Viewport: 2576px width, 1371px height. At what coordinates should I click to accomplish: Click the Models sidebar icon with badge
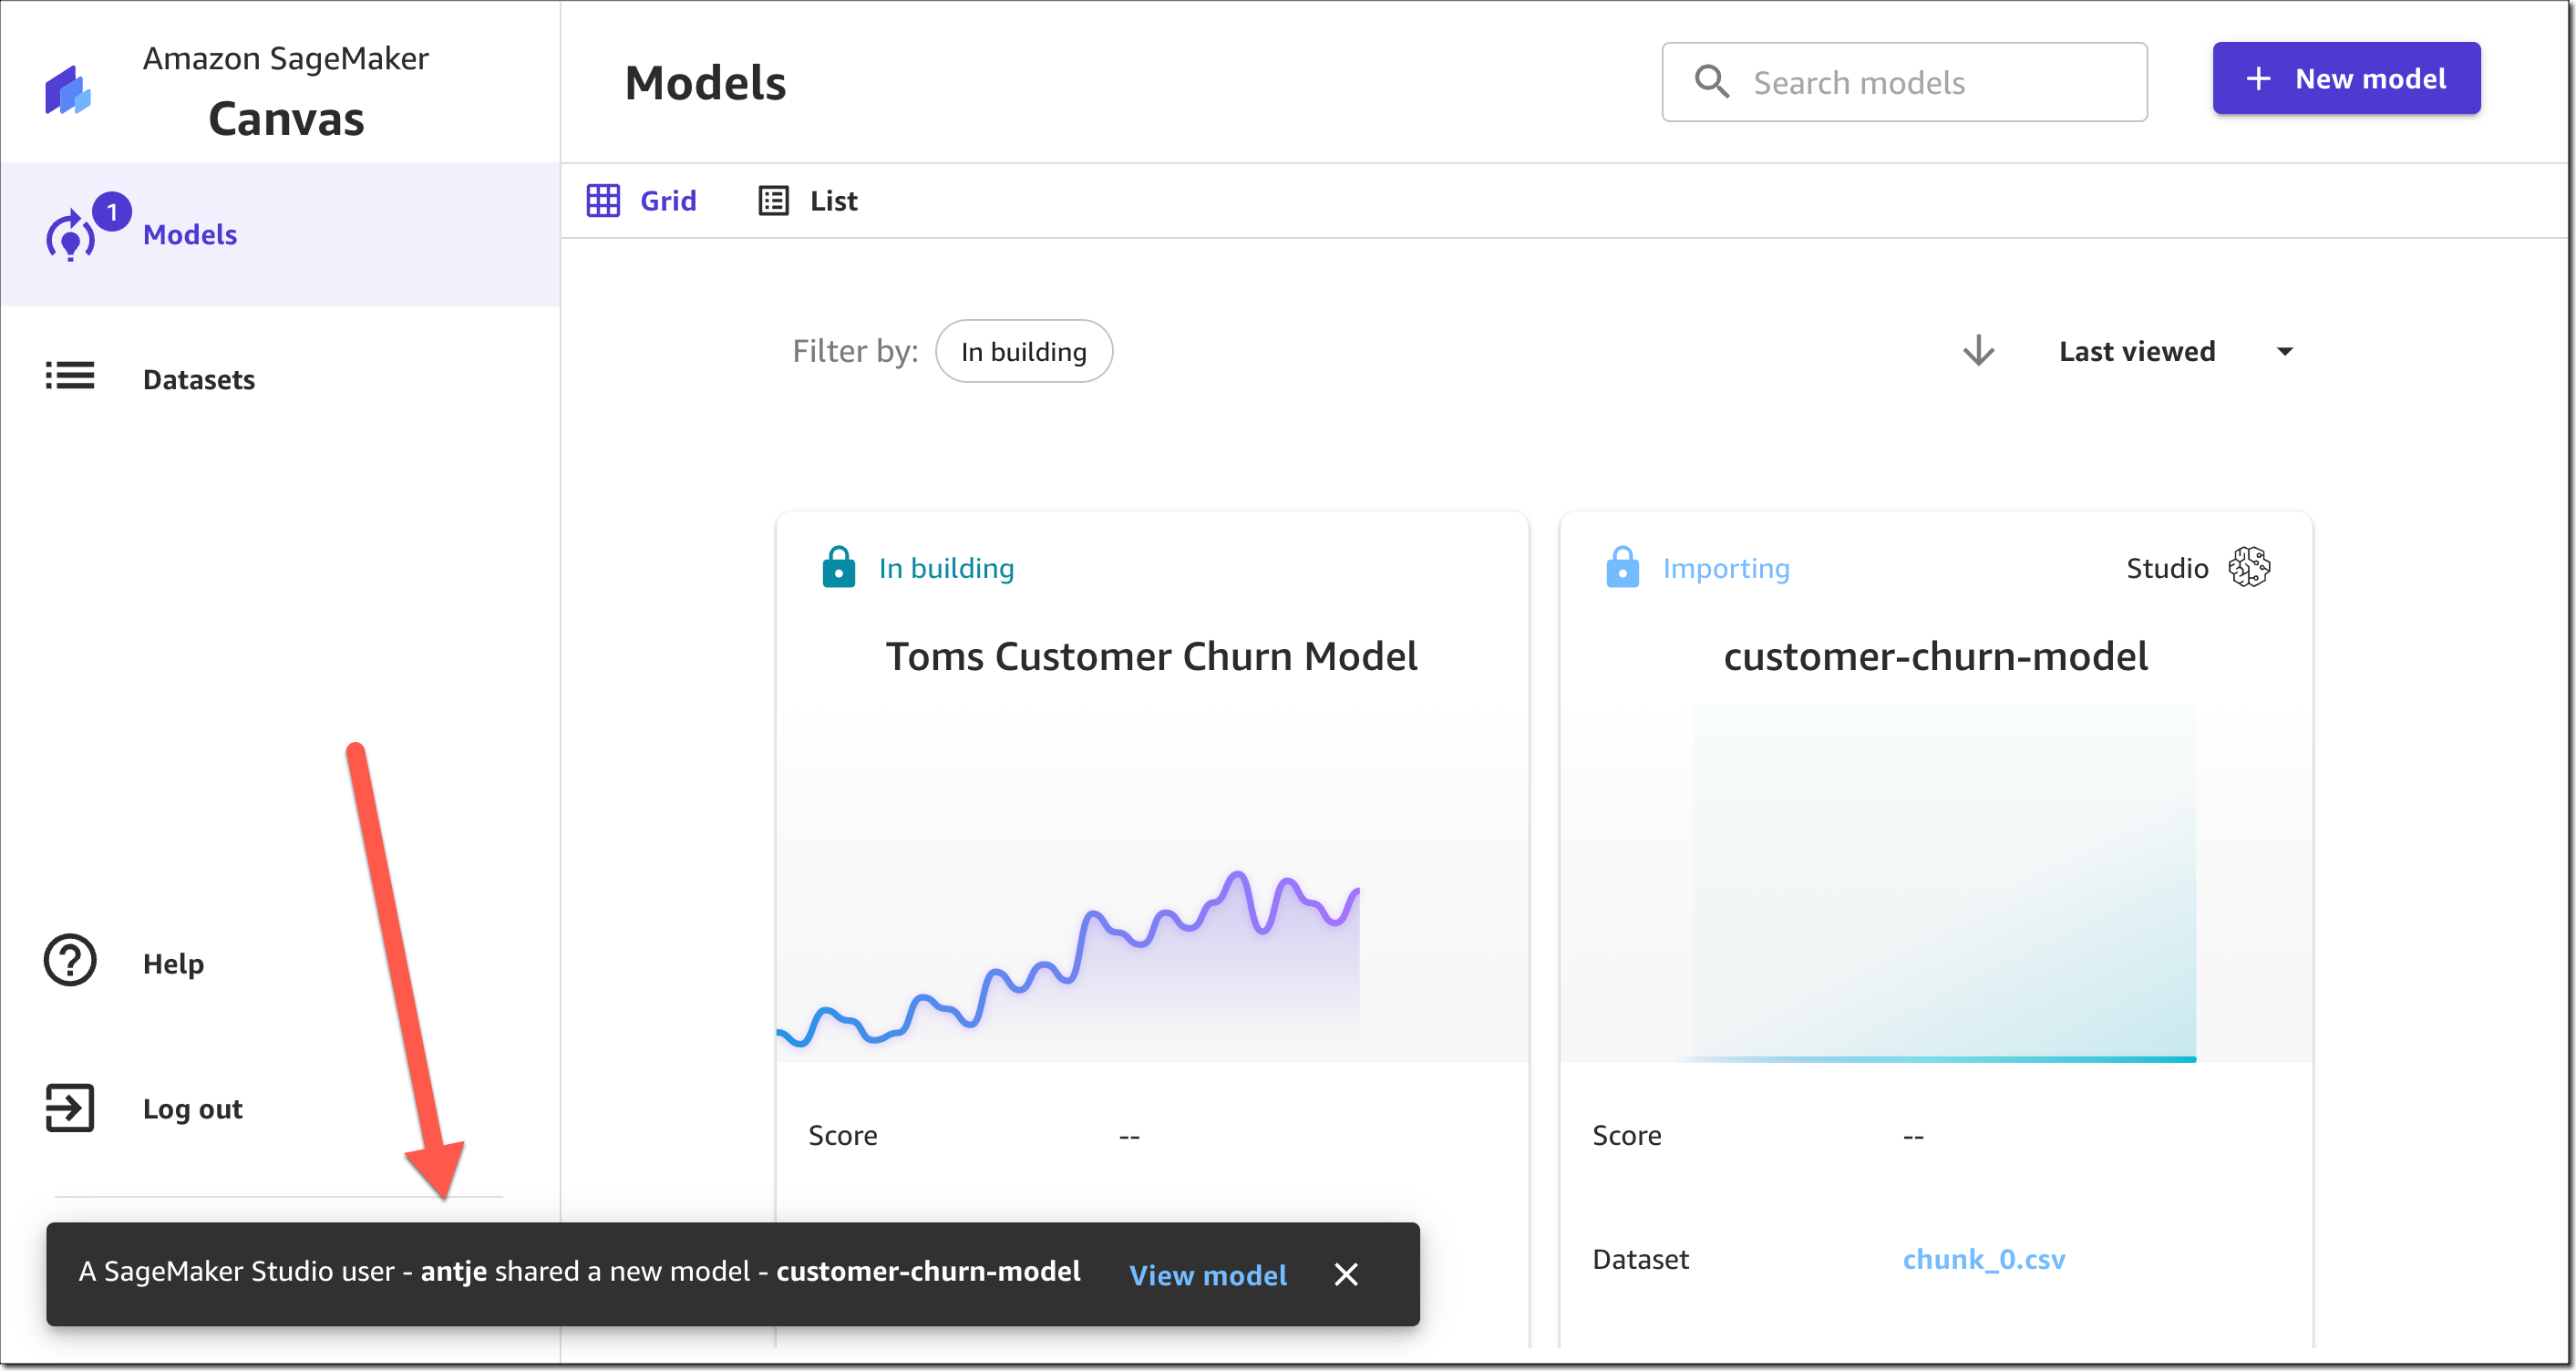click(72, 236)
